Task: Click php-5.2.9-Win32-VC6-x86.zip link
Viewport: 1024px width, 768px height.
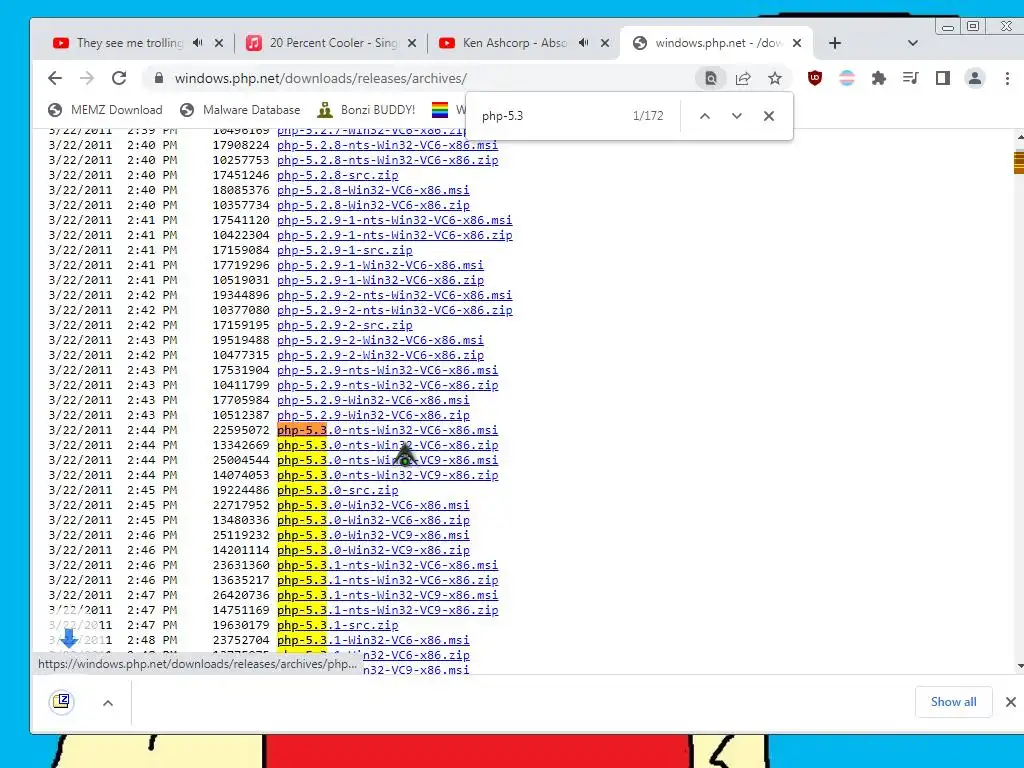Action: click(x=373, y=415)
